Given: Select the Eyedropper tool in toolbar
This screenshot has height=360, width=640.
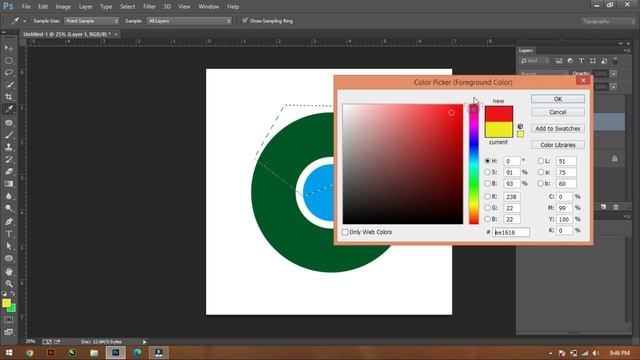Looking at the screenshot, I should [x=9, y=109].
